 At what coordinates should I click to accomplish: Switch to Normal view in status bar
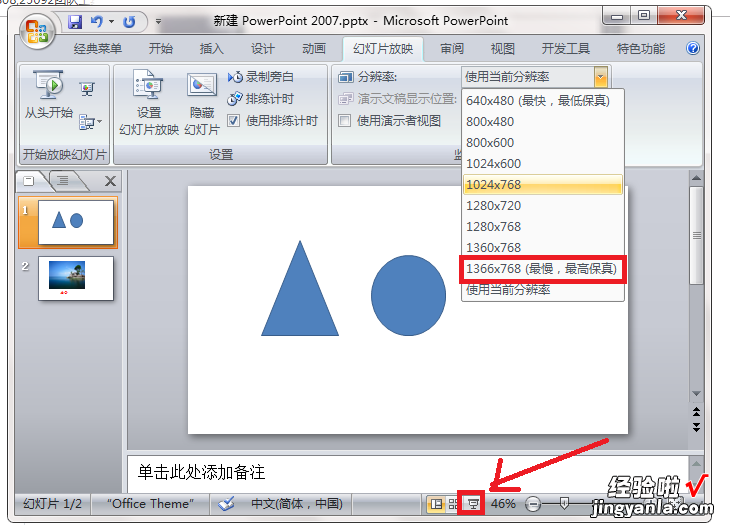pos(436,504)
